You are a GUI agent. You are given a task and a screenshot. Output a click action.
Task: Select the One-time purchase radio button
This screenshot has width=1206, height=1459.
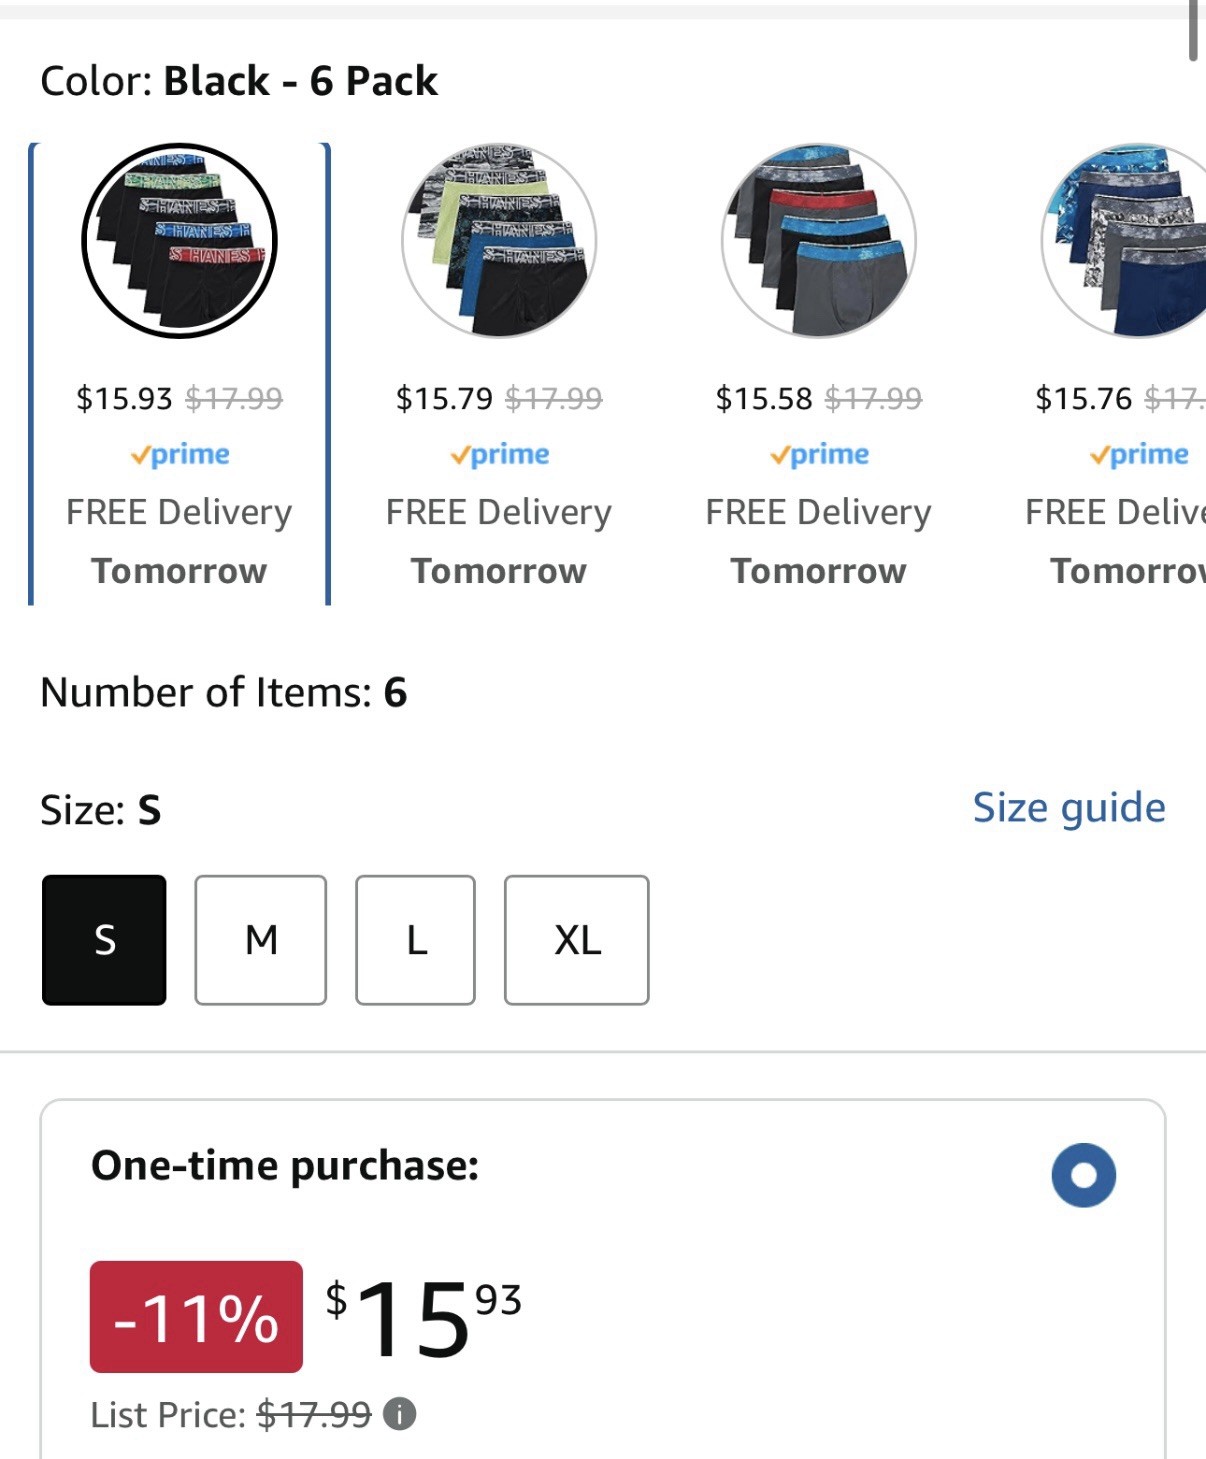1083,1175
